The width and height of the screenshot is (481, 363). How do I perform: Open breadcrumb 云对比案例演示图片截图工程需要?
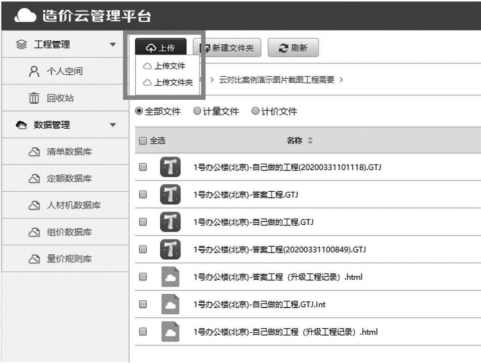(x=277, y=80)
